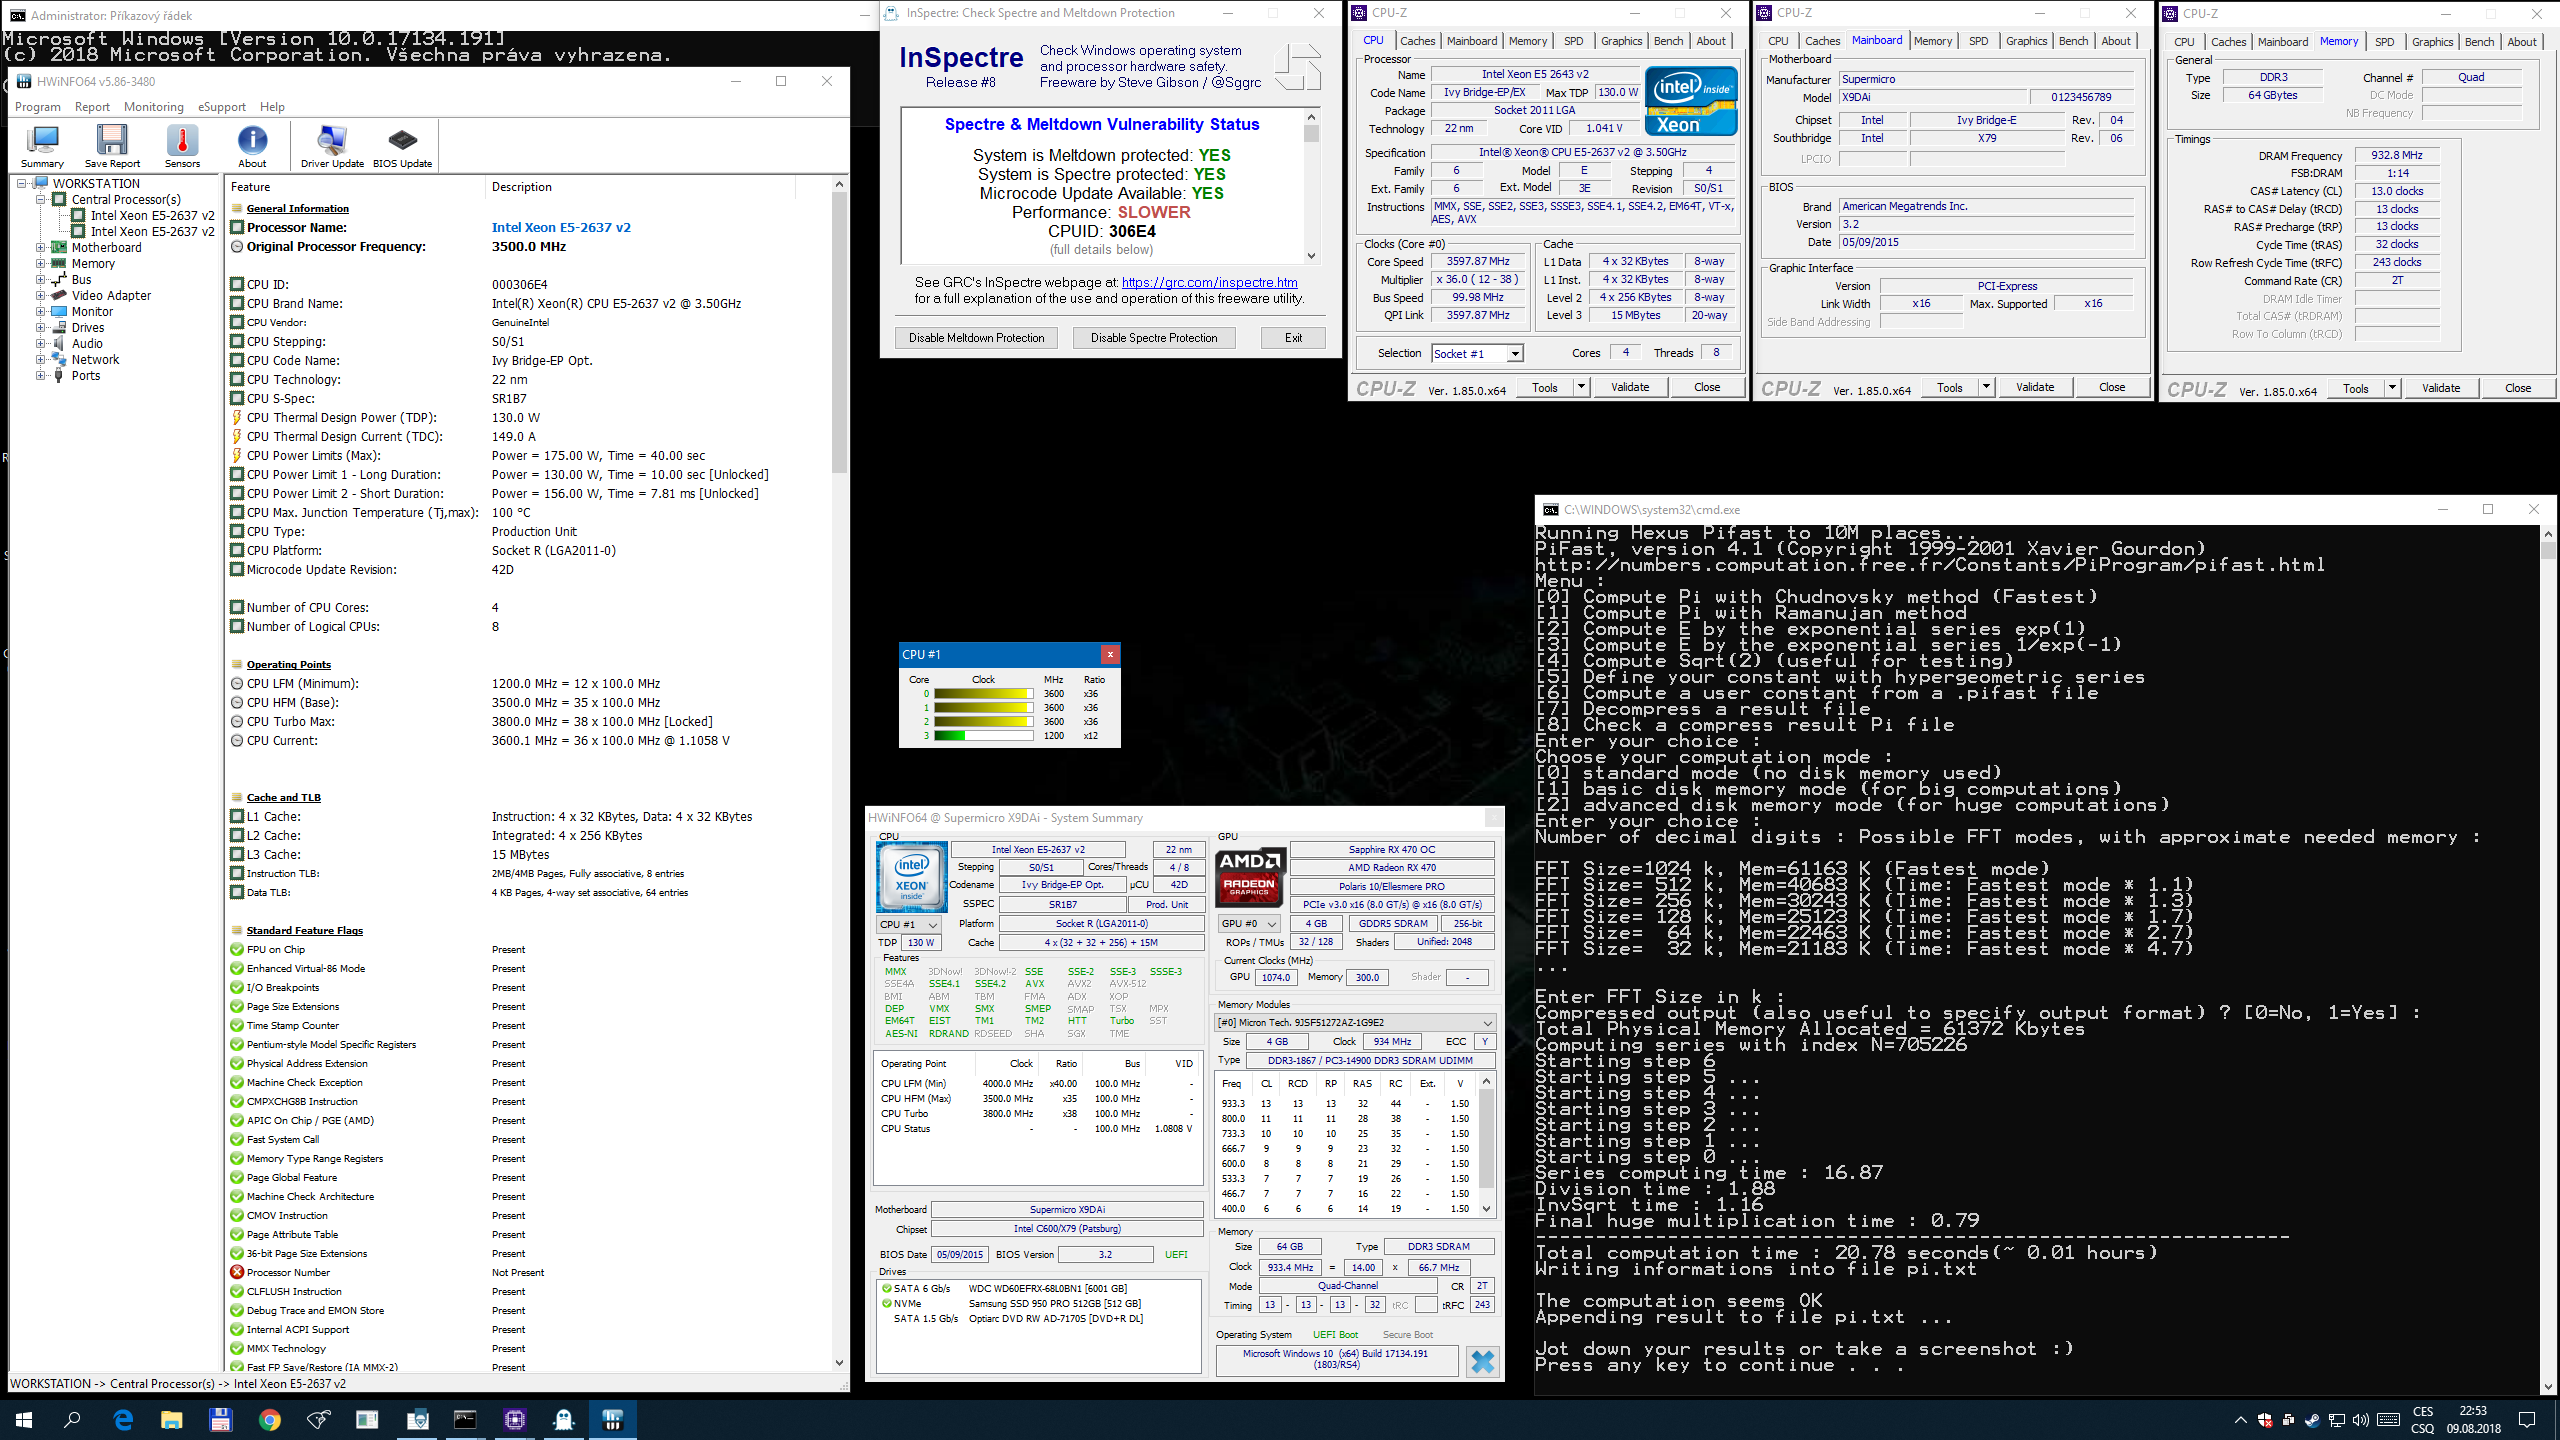Image resolution: width=2560 pixels, height=1440 pixels.
Task: Open Memory Modules Micron dropdown
Action: click(x=1355, y=1022)
